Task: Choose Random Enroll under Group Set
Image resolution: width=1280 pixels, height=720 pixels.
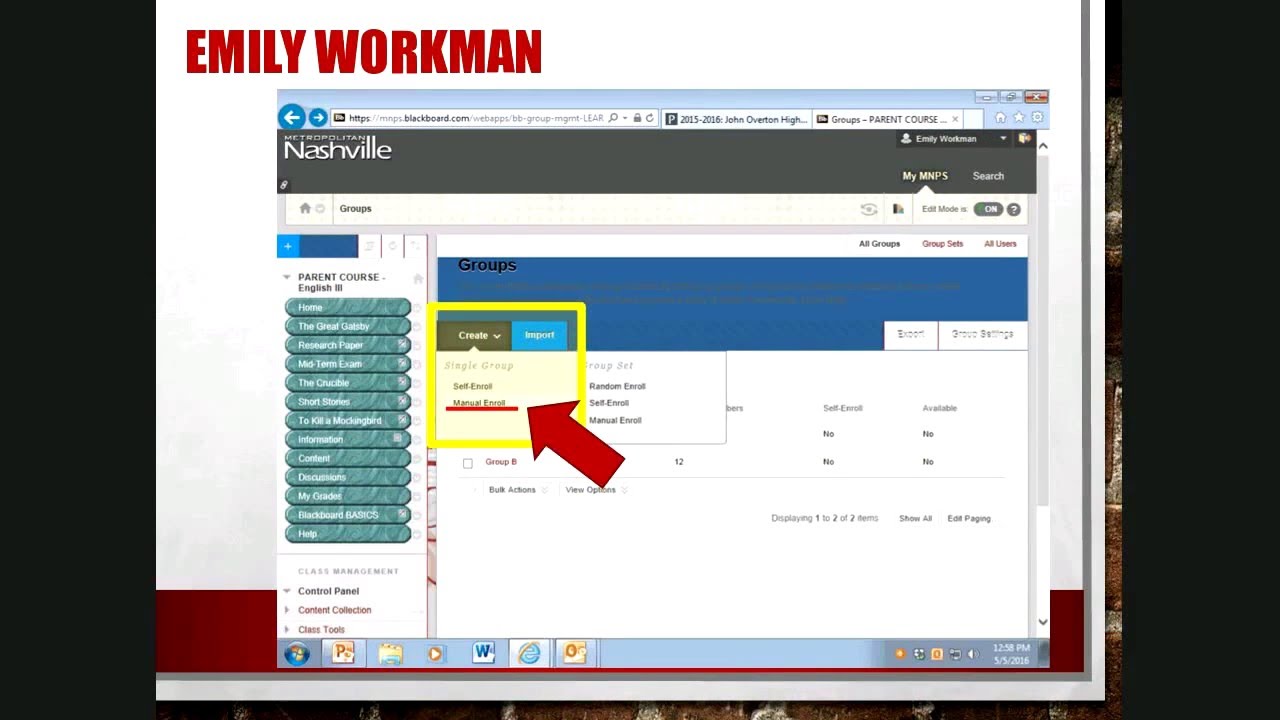Action: click(x=617, y=386)
